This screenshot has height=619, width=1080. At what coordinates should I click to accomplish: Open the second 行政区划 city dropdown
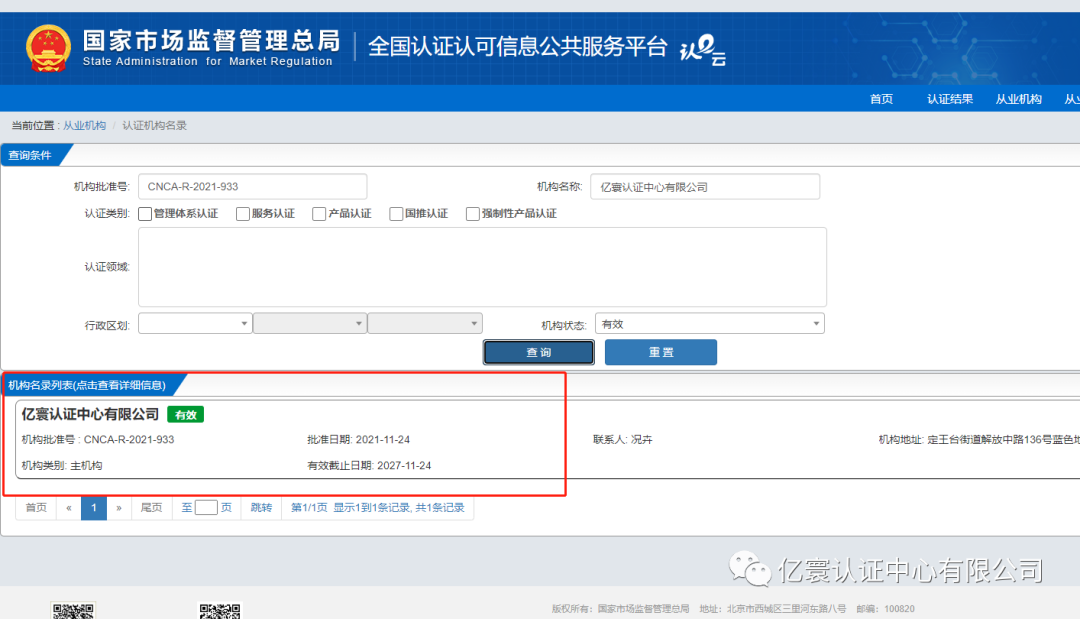(x=310, y=324)
